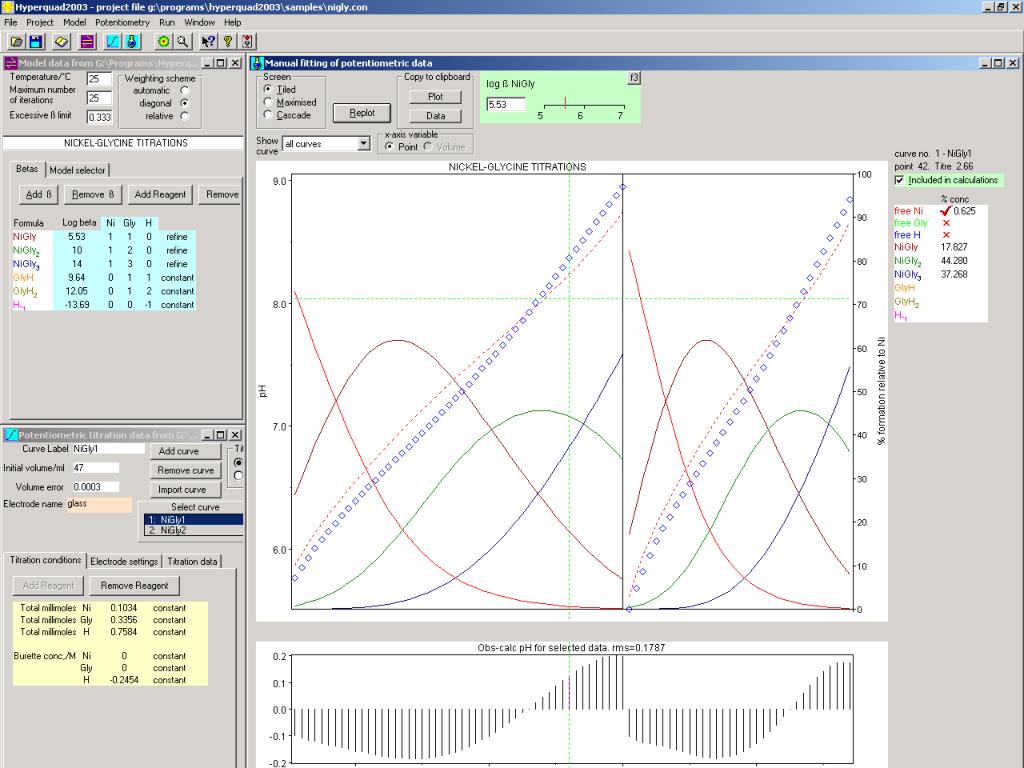Click the green-red target refinement icon
This screenshot has height=768, width=1024.
163,42
